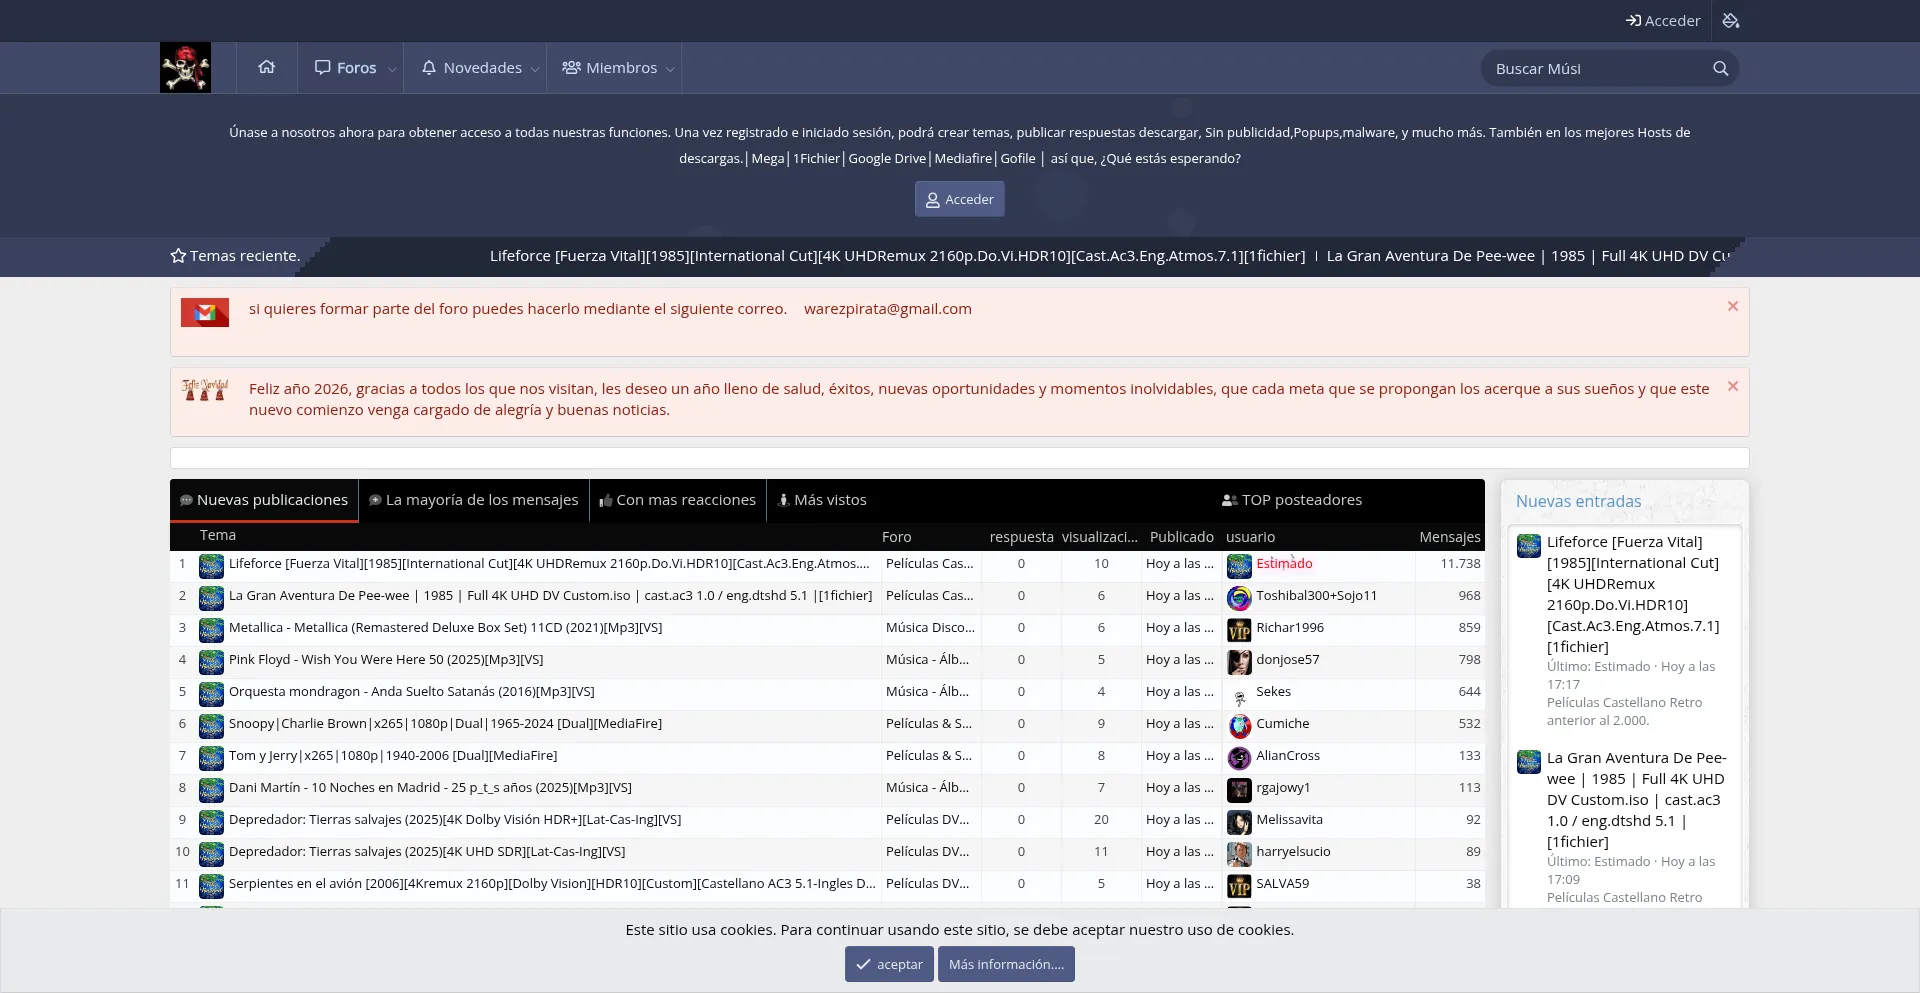Expand the Foros dropdown arrow

point(392,69)
